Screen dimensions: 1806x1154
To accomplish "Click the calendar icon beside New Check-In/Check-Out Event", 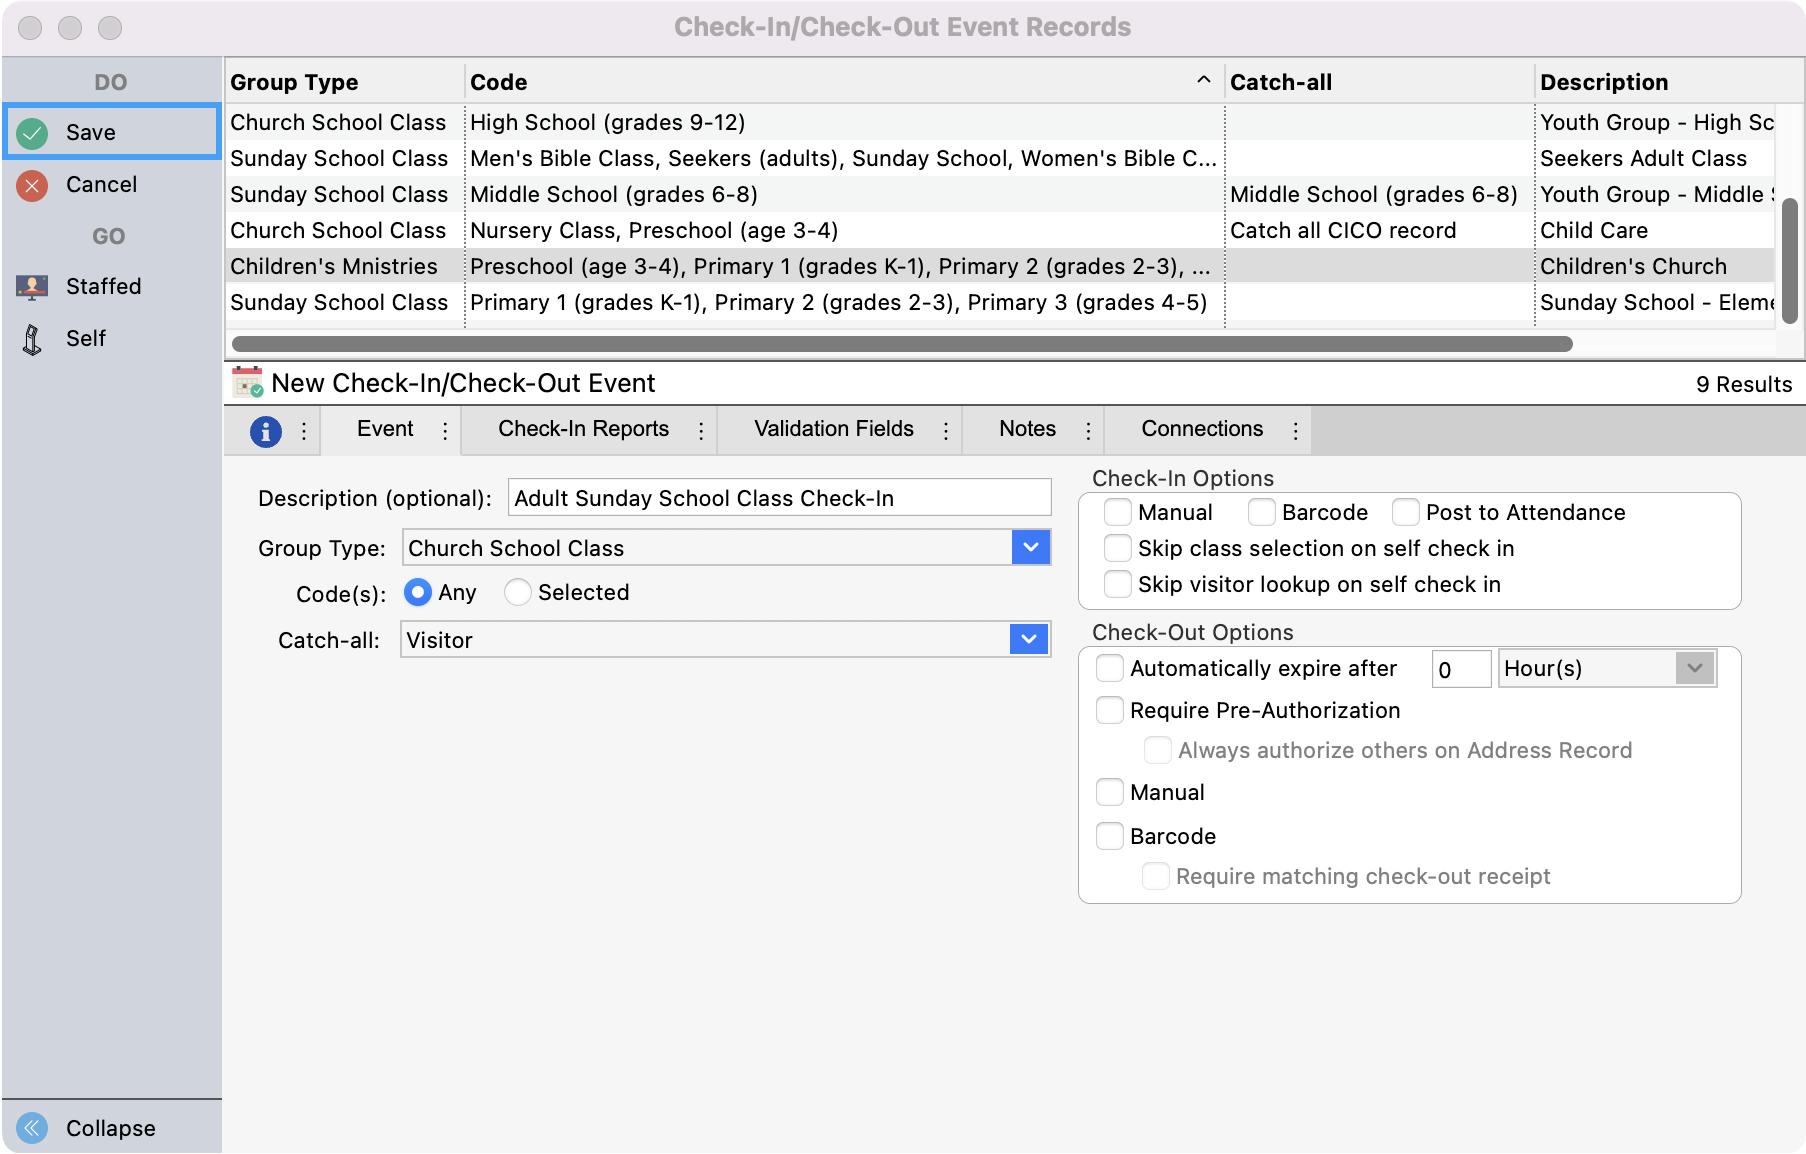I will (x=246, y=382).
